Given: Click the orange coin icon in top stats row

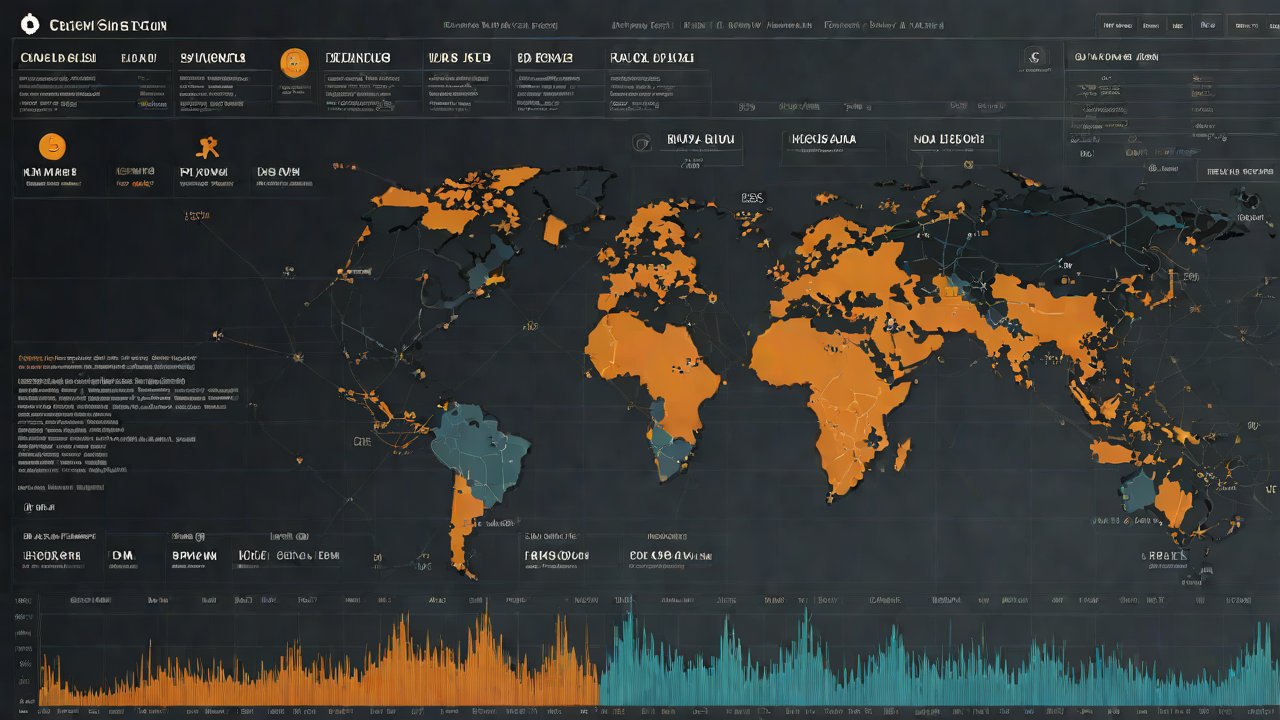Looking at the screenshot, I should pyautogui.click(x=294, y=62).
